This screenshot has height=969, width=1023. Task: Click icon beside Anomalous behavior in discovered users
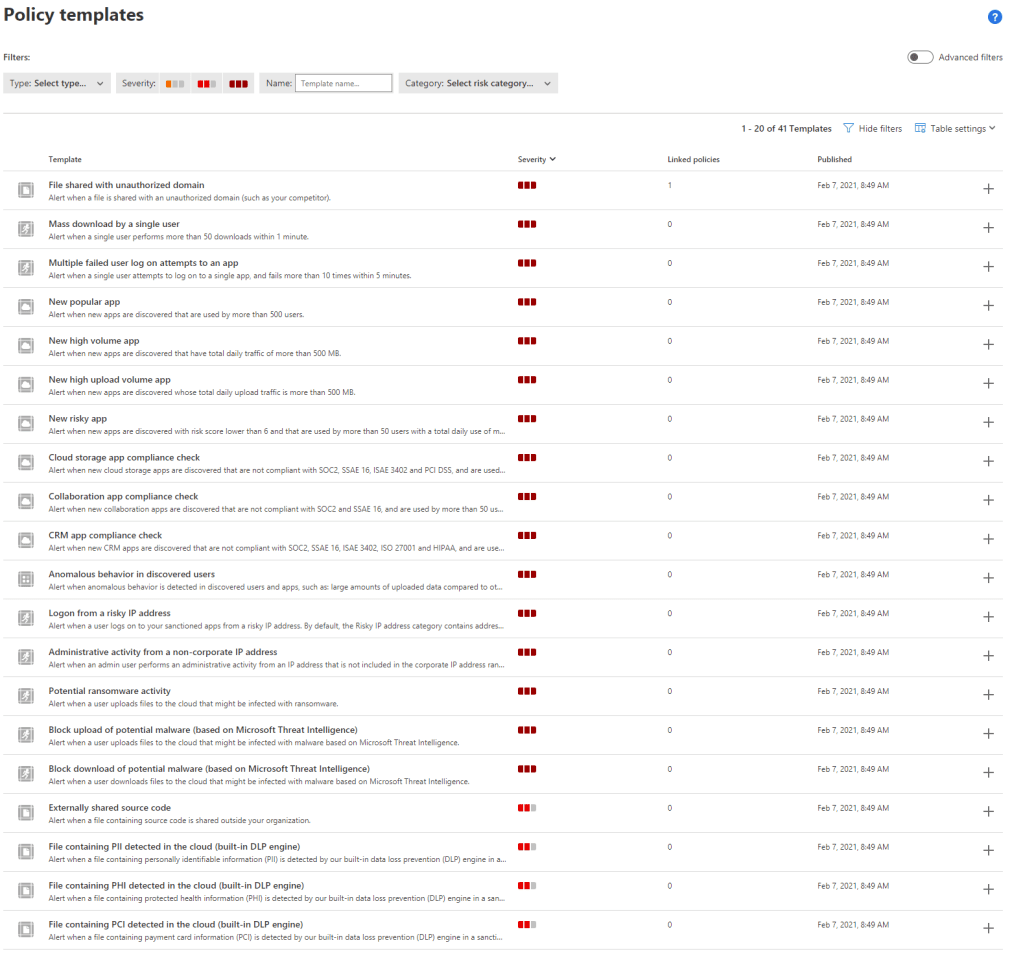(26, 578)
